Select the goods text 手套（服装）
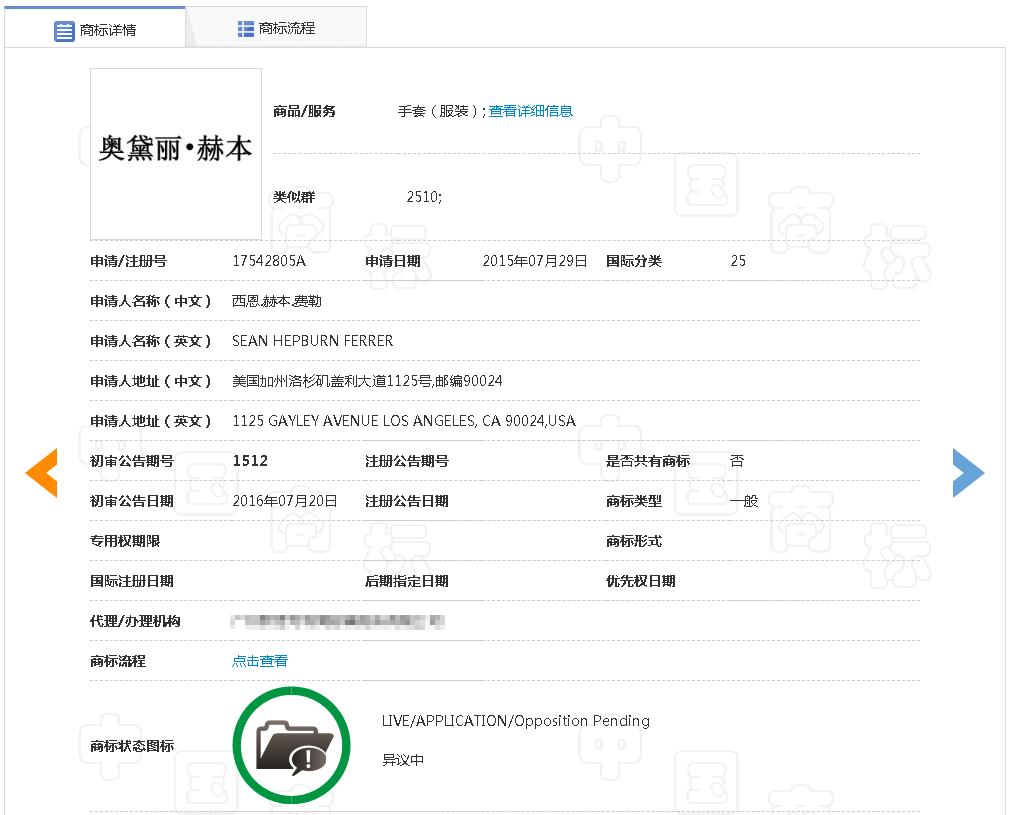1010x815 pixels. tap(438, 111)
